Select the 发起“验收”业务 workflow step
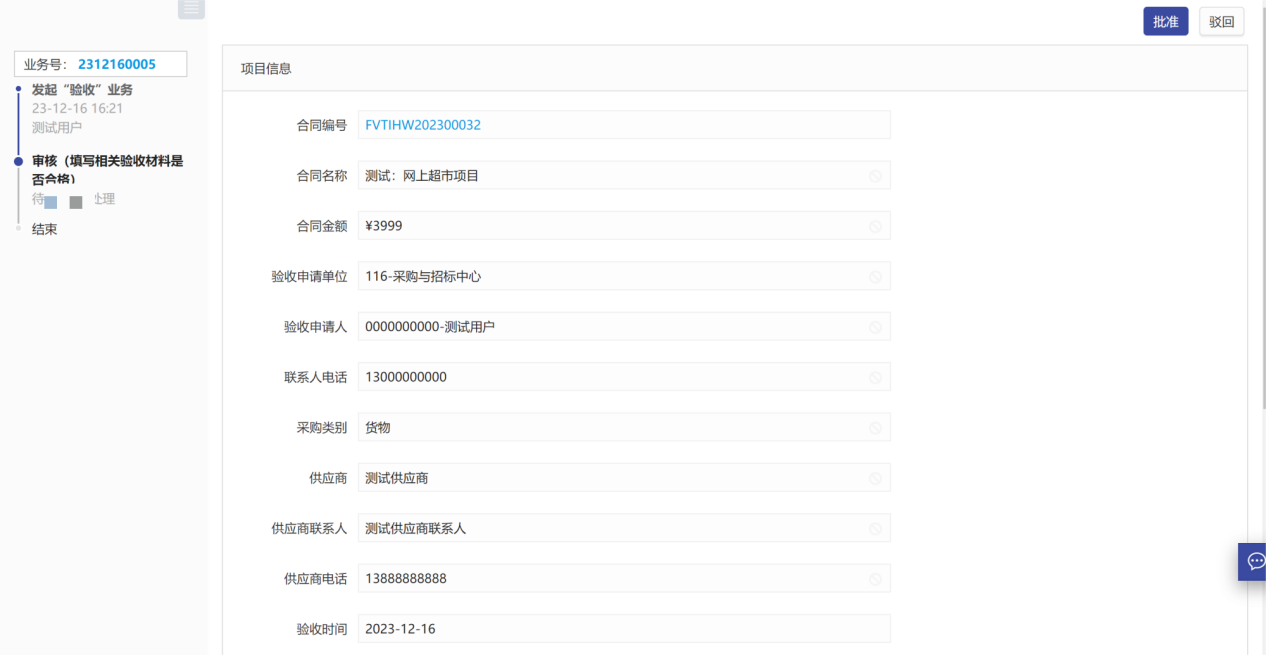The width and height of the screenshot is (1266, 655). [x=82, y=90]
